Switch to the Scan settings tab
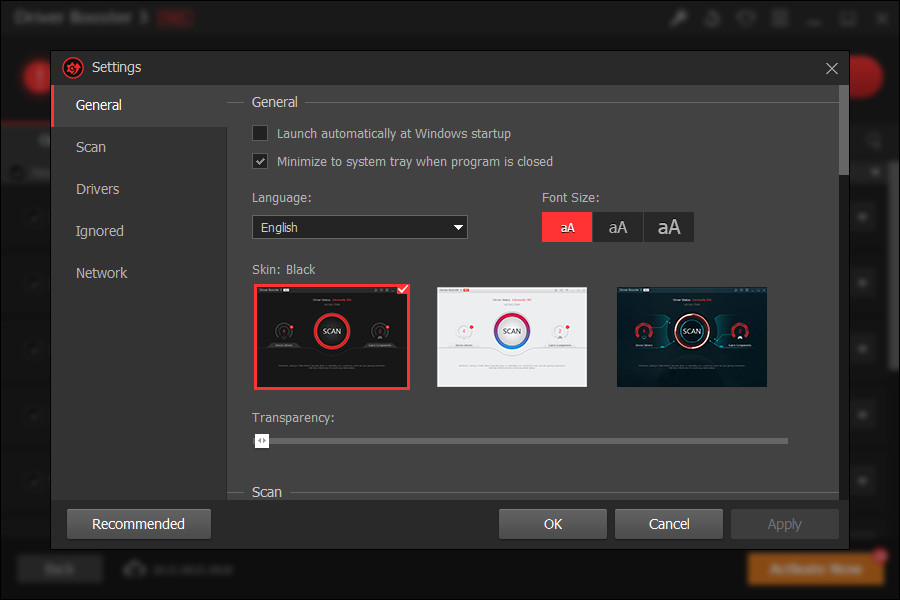900x600 pixels. pyautogui.click(x=90, y=146)
